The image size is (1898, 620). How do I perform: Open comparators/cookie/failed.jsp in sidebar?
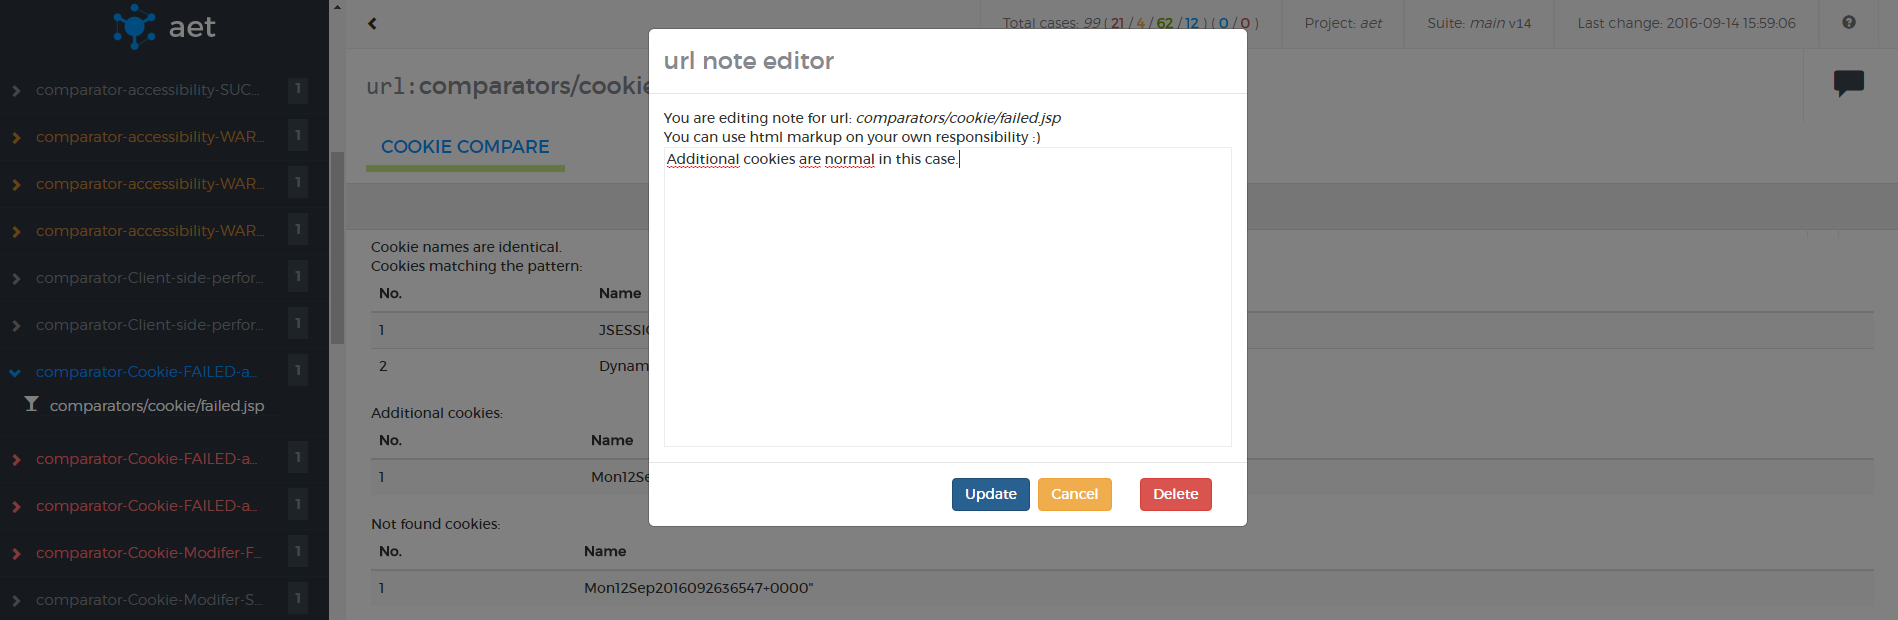click(x=157, y=406)
